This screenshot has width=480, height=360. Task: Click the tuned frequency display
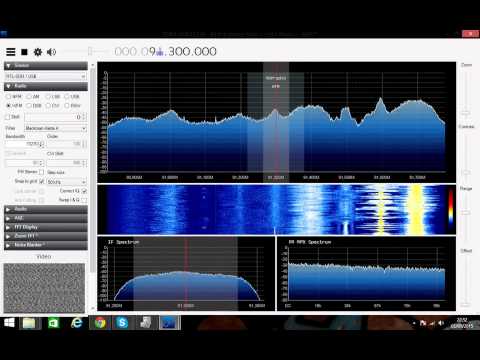pos(165,51)
